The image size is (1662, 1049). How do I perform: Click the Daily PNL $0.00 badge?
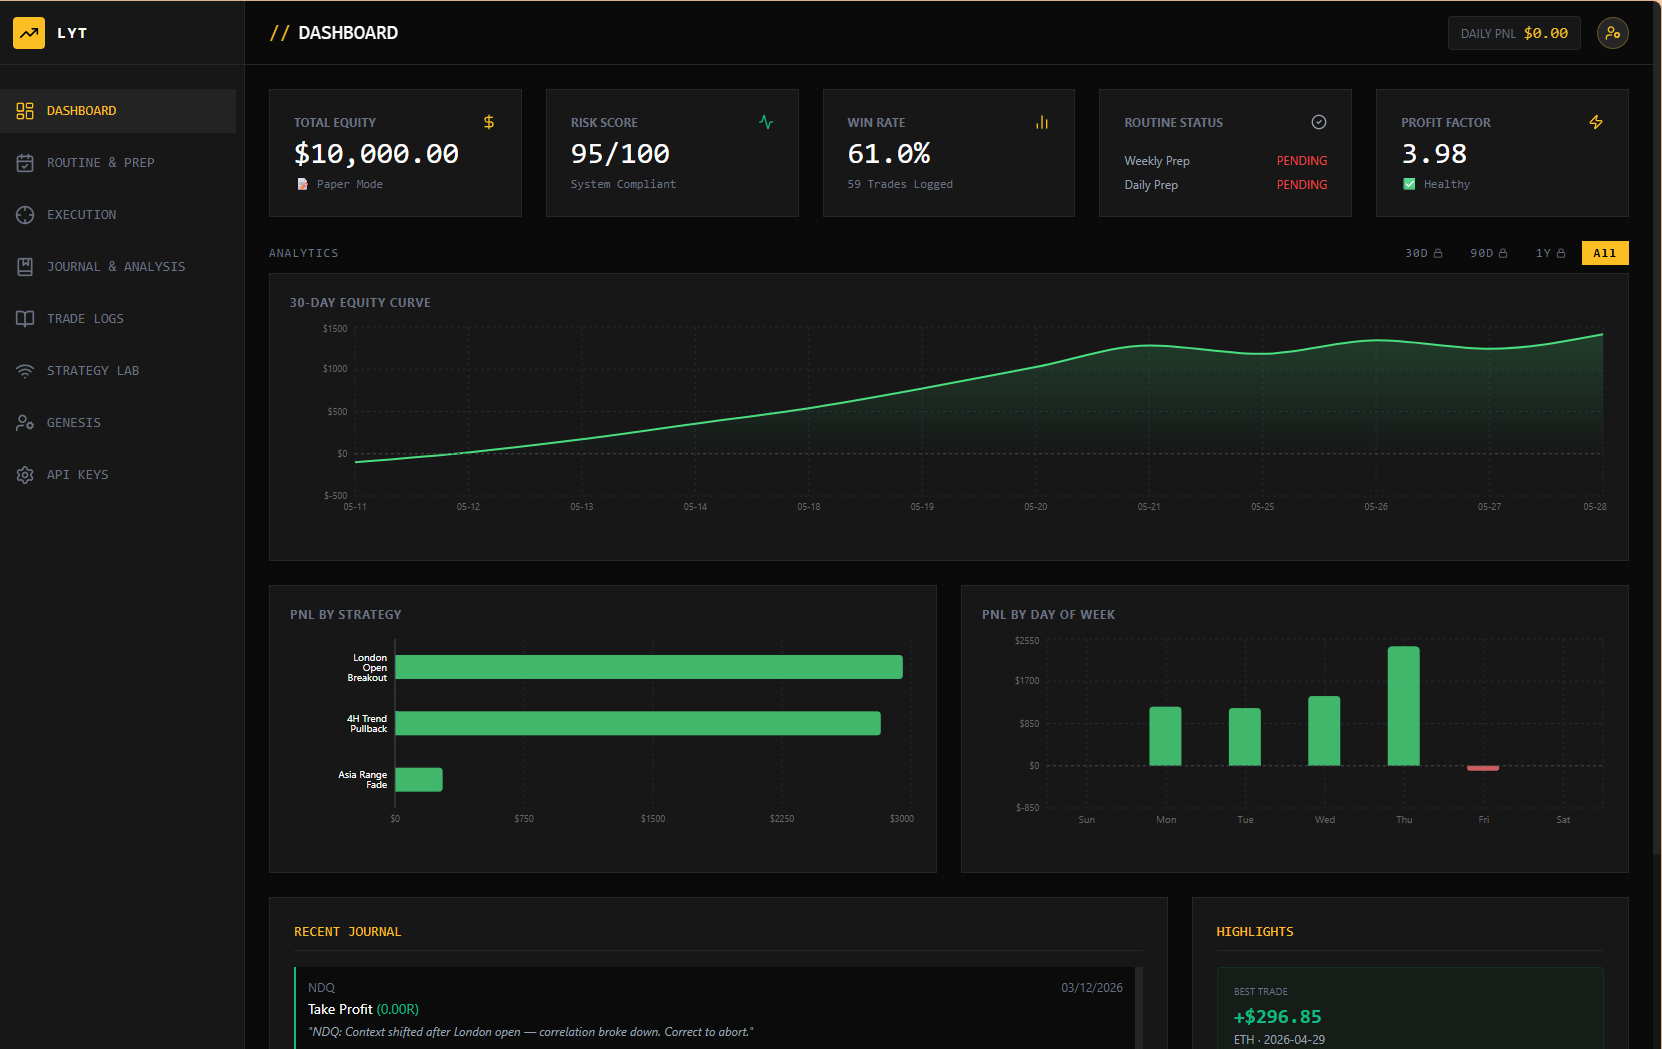(1514, 33)
